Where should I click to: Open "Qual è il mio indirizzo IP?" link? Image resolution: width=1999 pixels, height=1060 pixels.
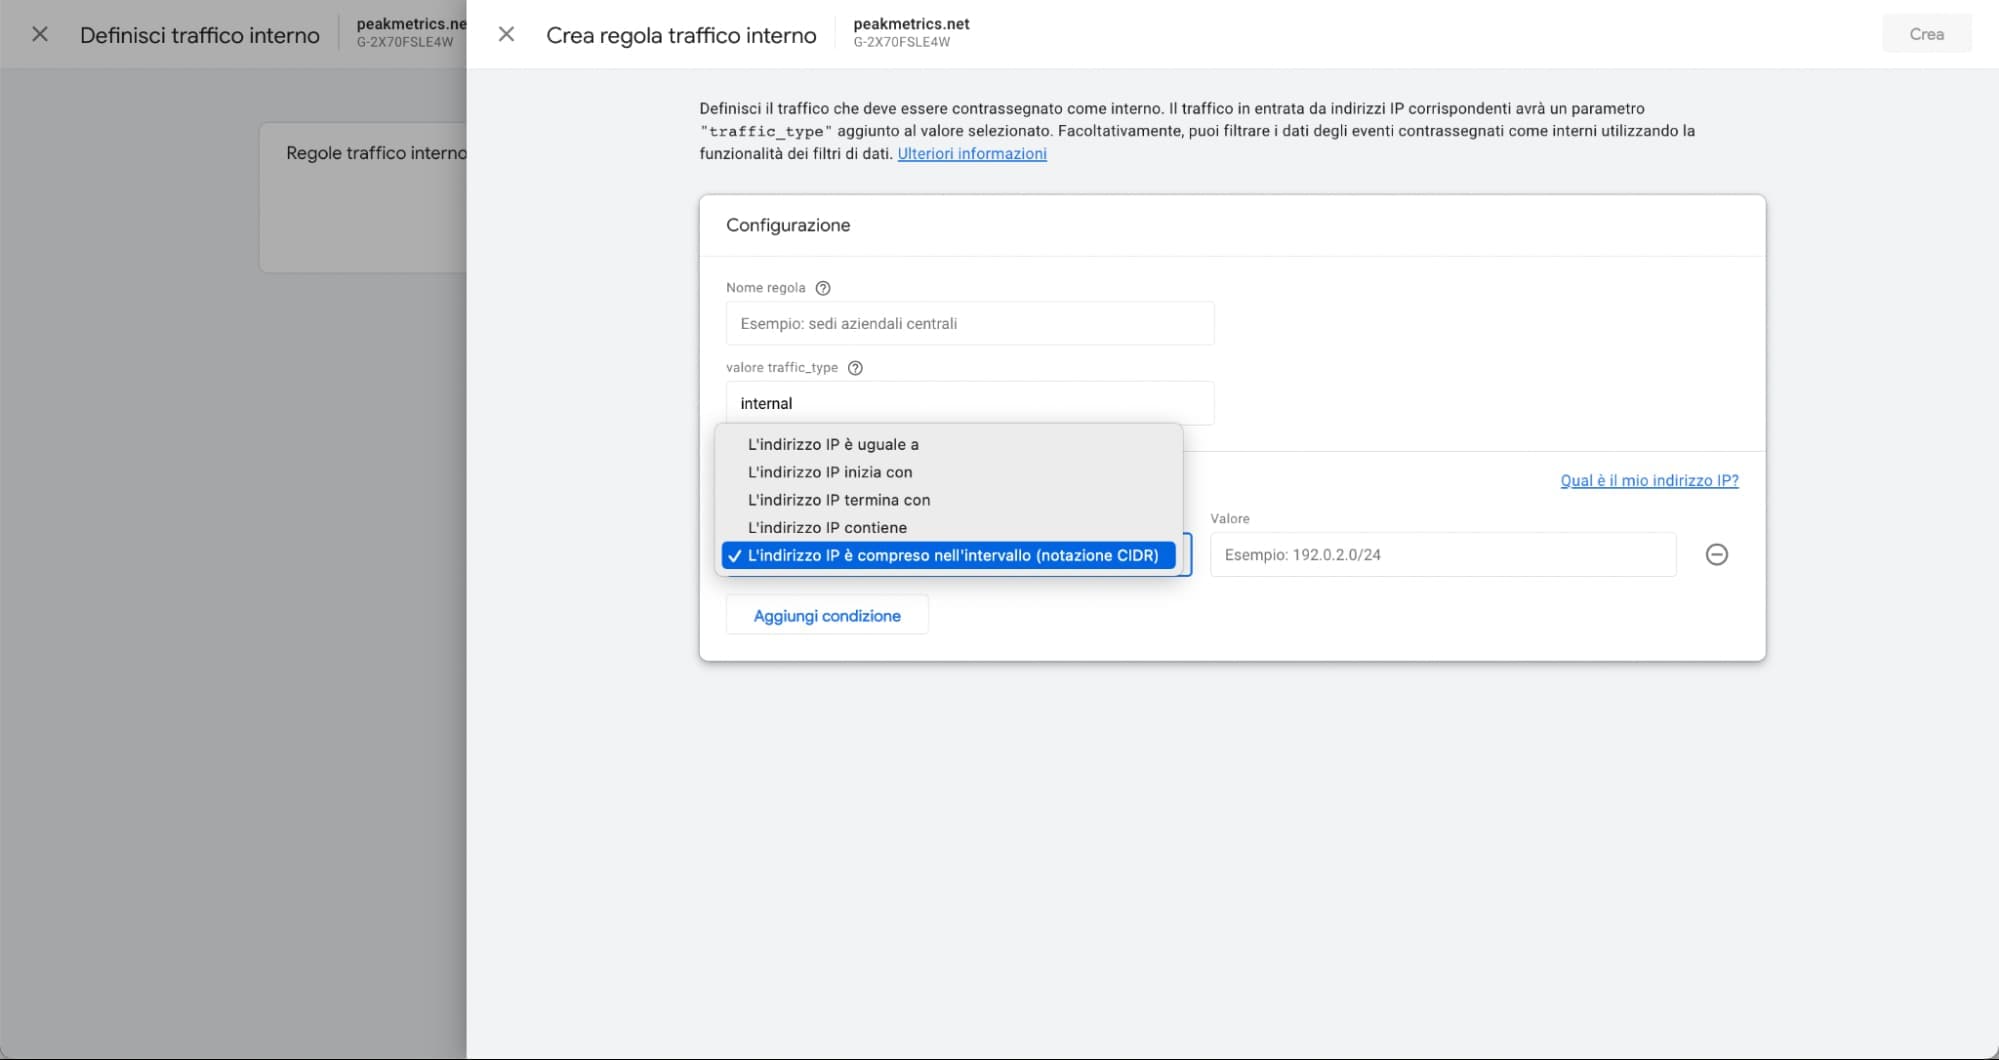pyautogui.click(x=1648, y=481)
